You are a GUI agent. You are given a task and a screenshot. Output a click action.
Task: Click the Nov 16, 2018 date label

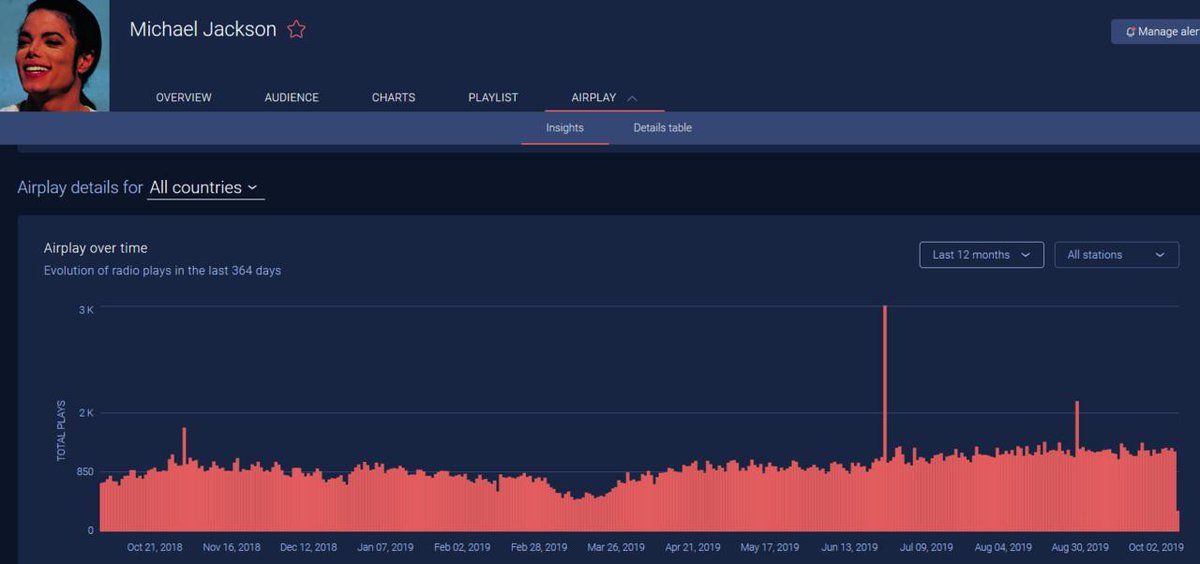pos(231,547)
